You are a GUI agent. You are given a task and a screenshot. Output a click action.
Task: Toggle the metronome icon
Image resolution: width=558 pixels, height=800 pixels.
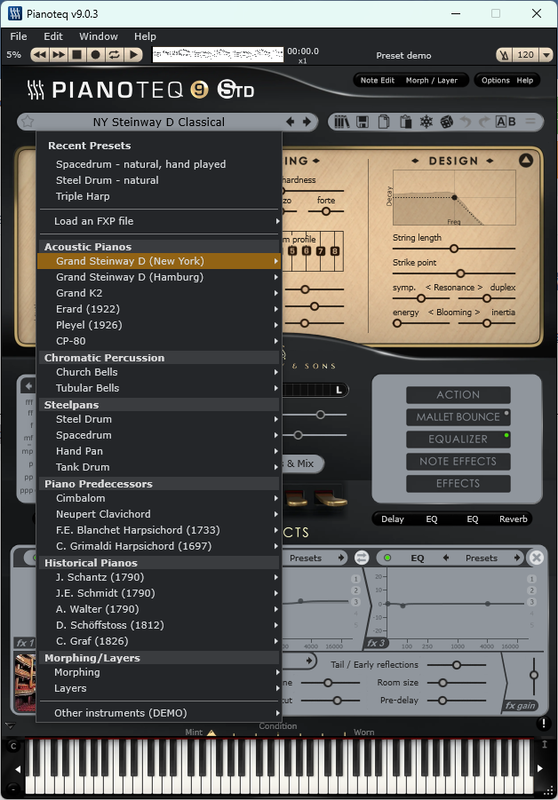pos(504,55)
